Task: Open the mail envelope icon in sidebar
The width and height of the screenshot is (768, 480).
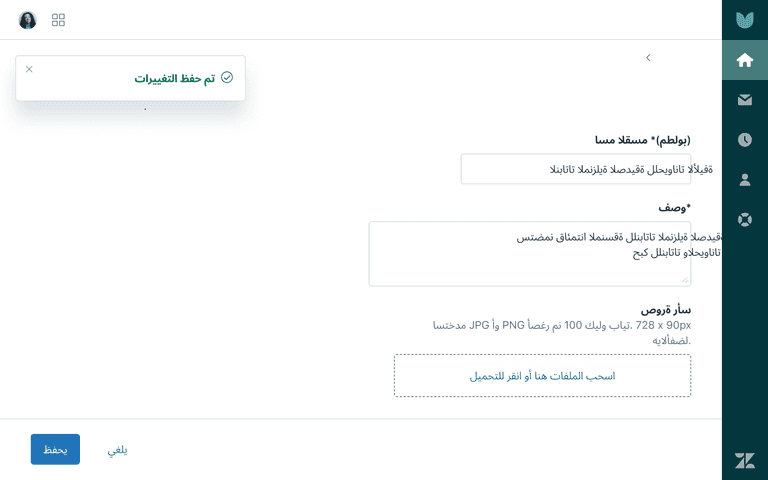Action: pyautogui.click(x=744, y=100)
